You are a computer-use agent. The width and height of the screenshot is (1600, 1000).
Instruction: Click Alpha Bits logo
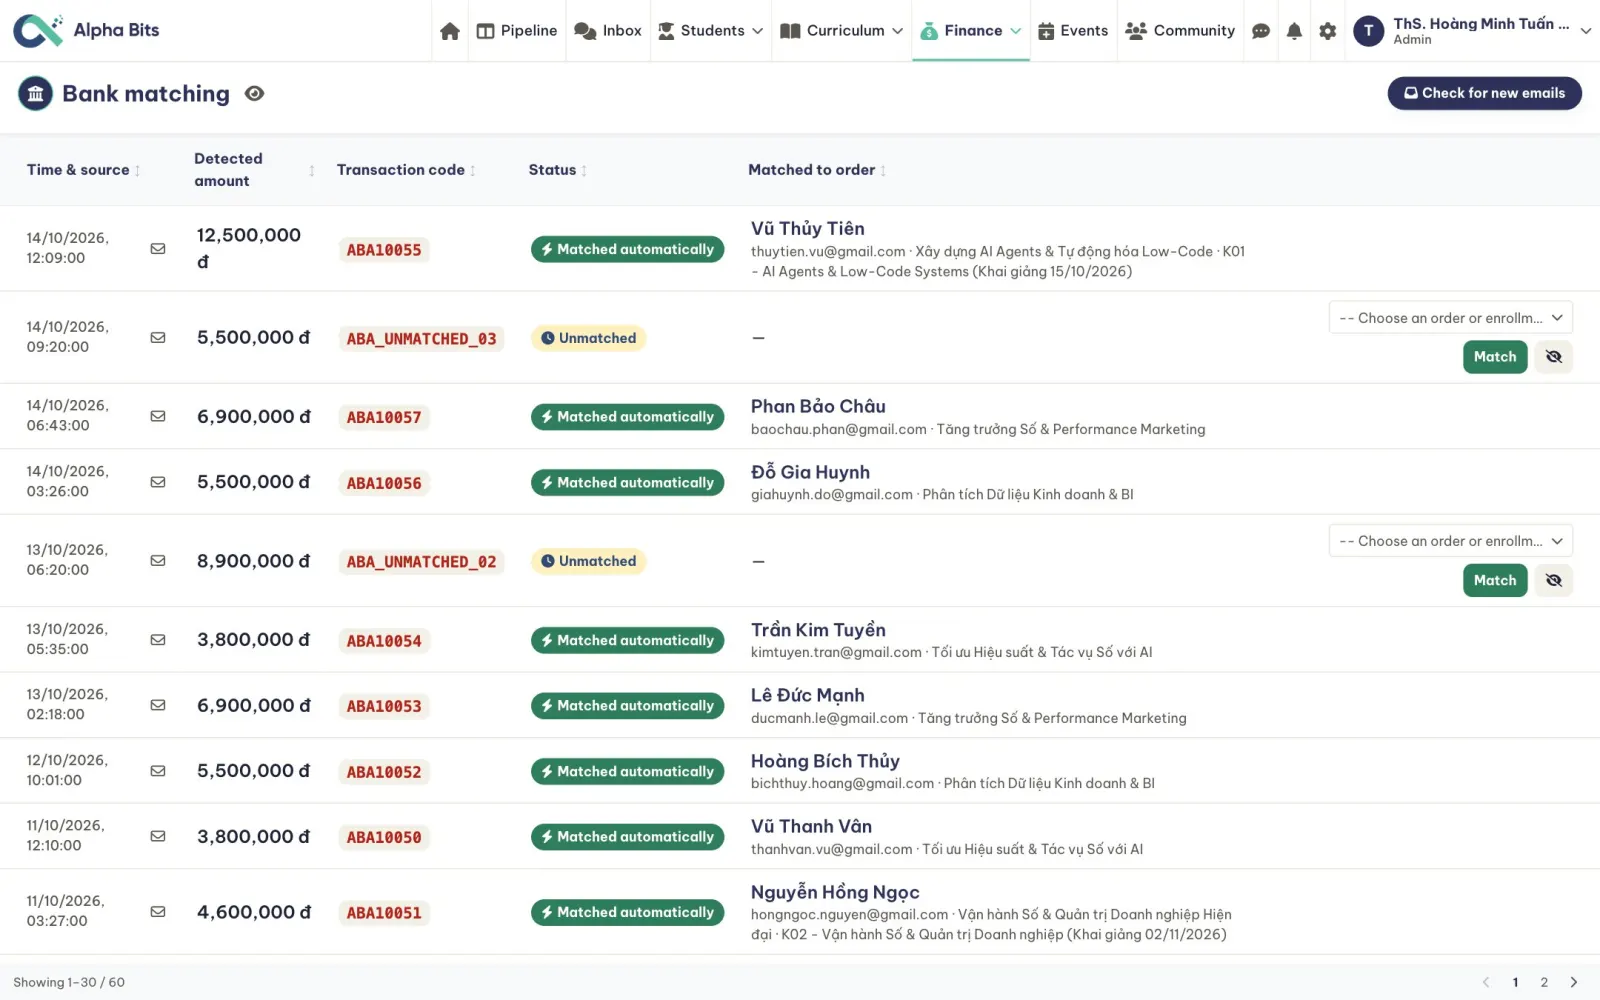pos(86,30)
